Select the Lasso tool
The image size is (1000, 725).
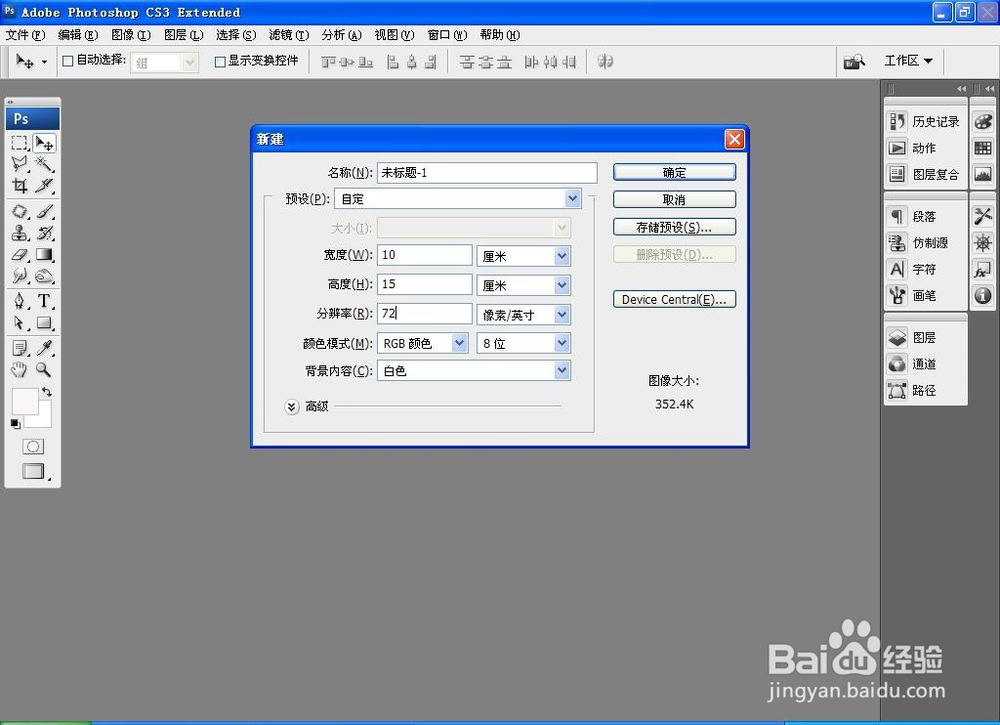20,164
